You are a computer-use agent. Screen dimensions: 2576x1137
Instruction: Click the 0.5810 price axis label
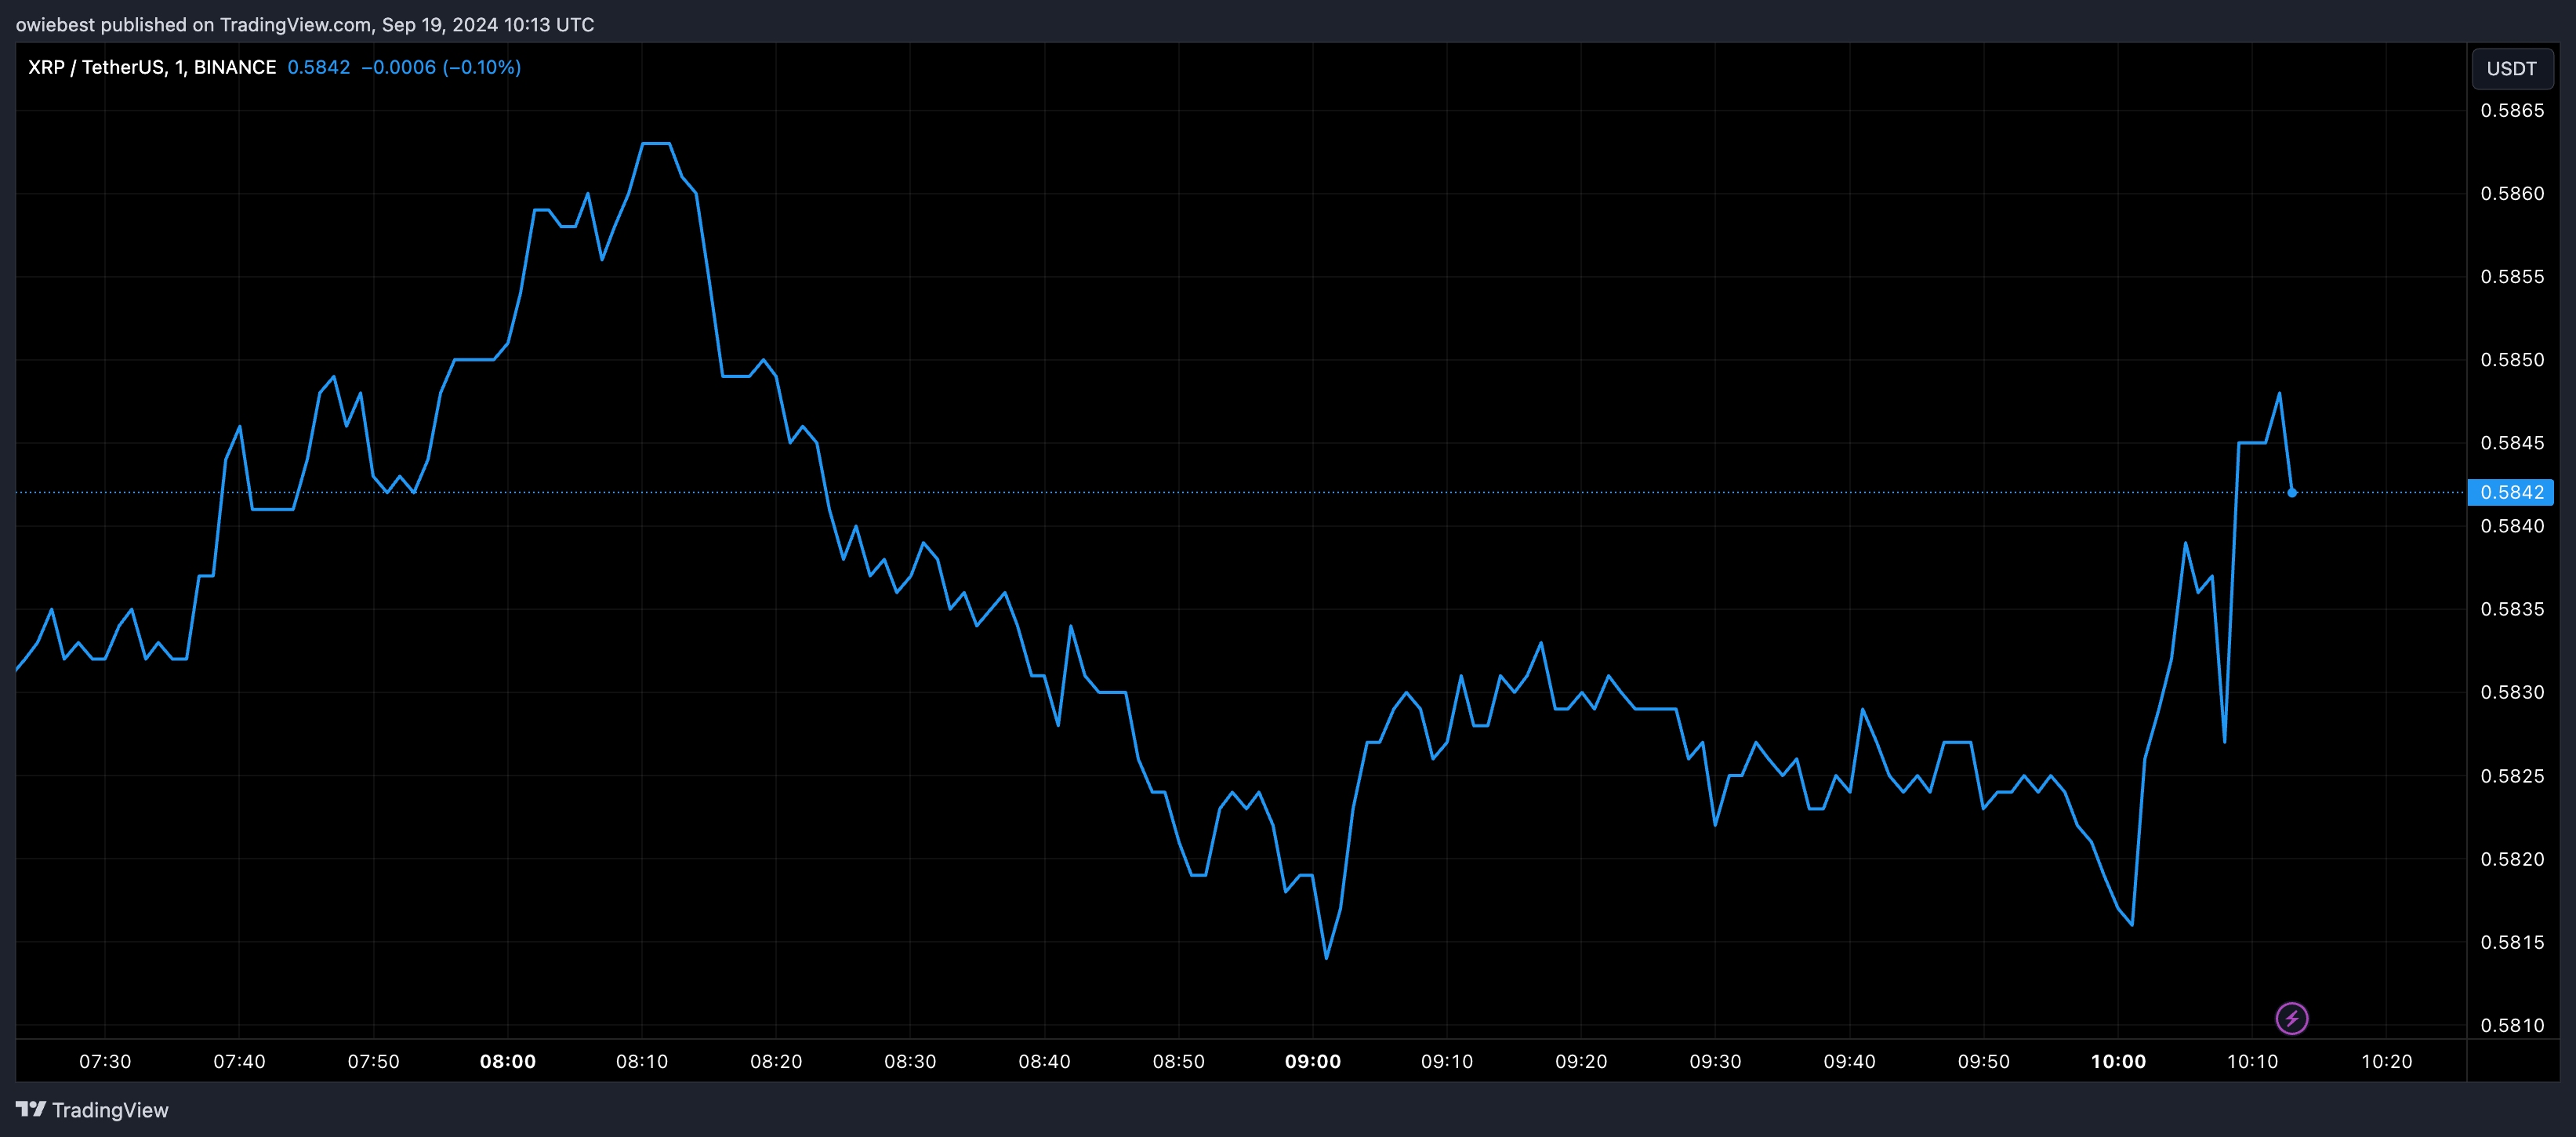click(2512, 1025)
